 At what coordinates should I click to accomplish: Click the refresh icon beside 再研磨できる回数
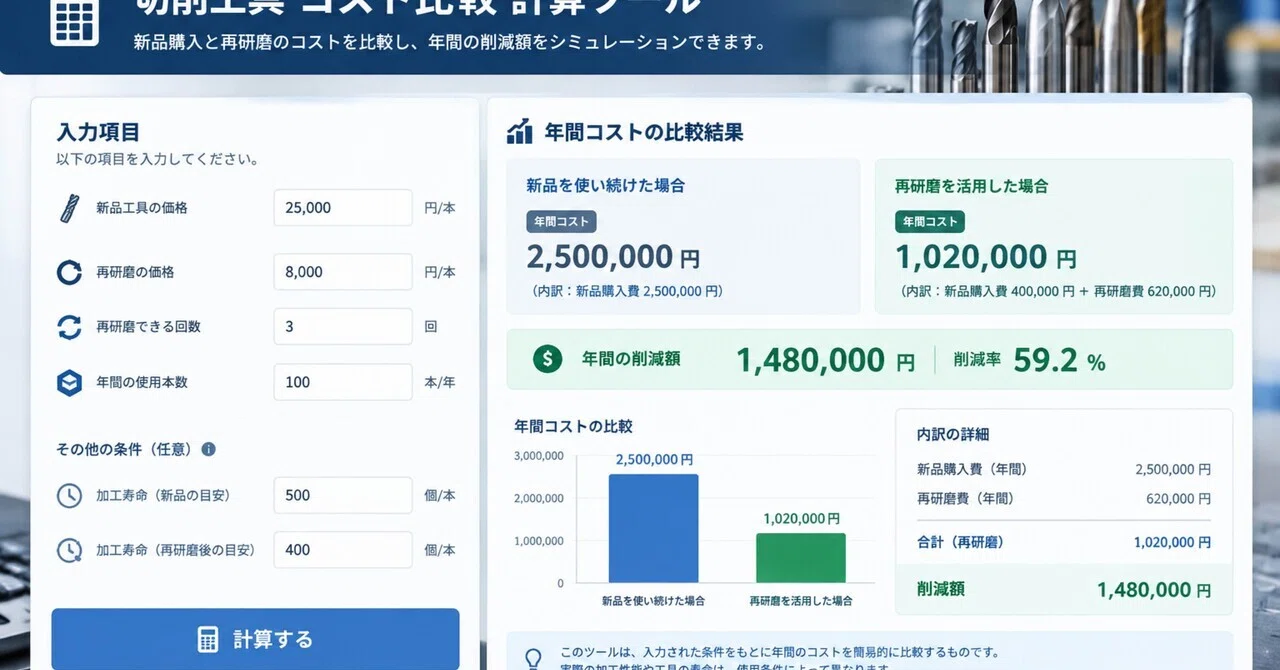(69, 327)
